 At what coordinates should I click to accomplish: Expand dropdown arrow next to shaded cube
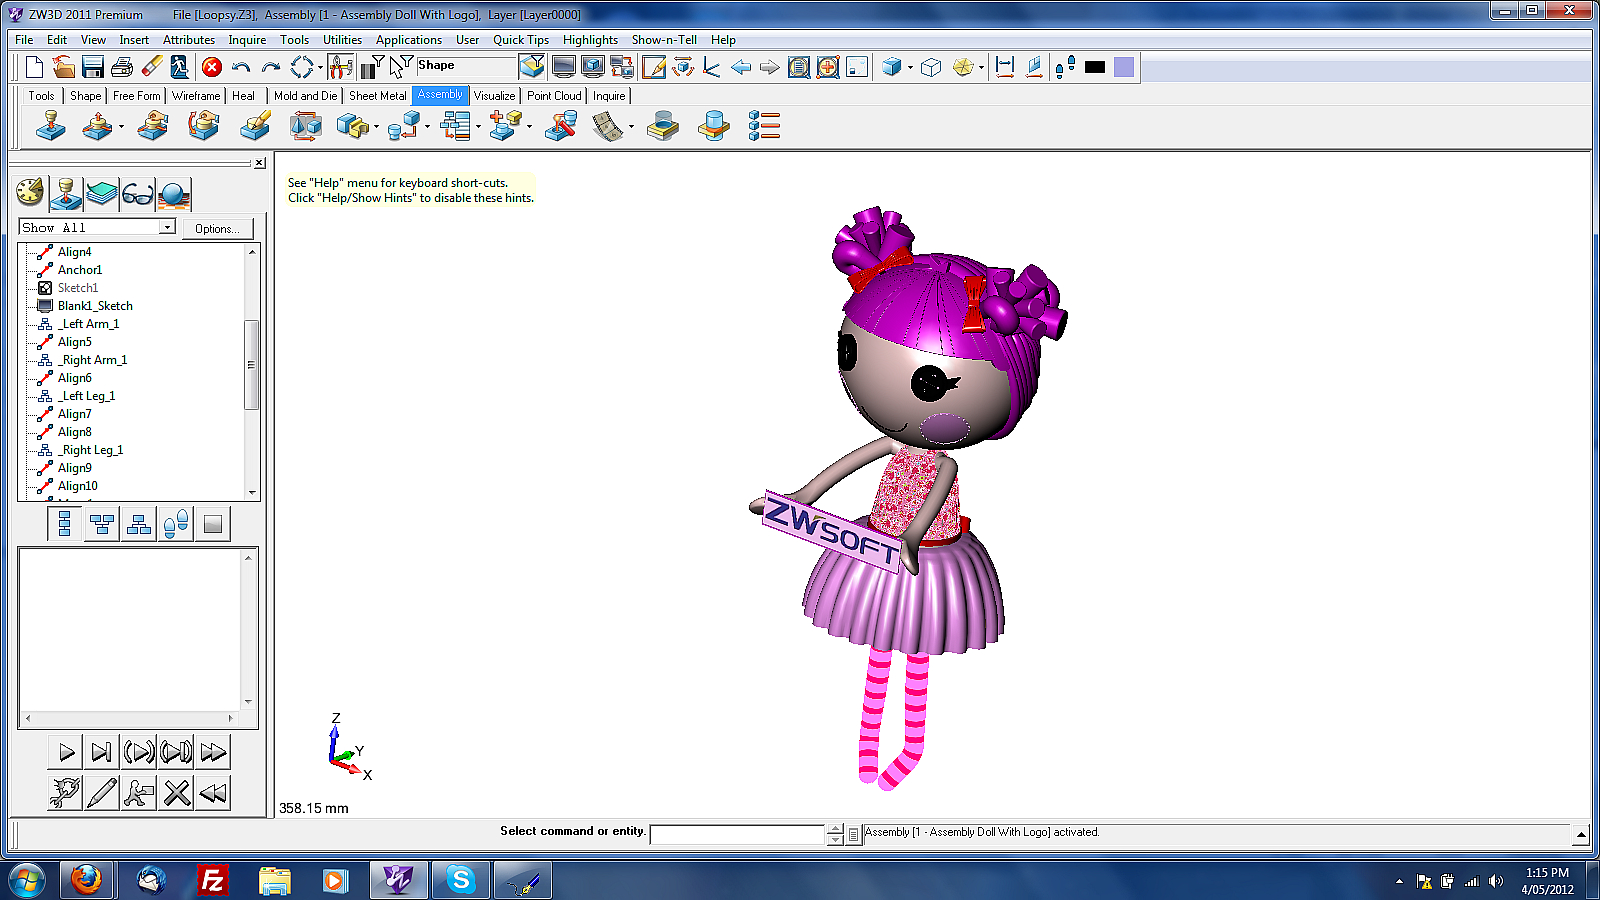click(910, 68)
